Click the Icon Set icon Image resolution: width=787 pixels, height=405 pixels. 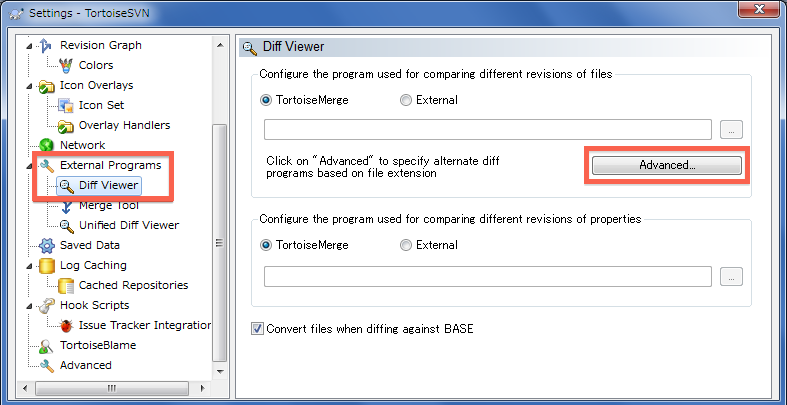tap(66, 105)
